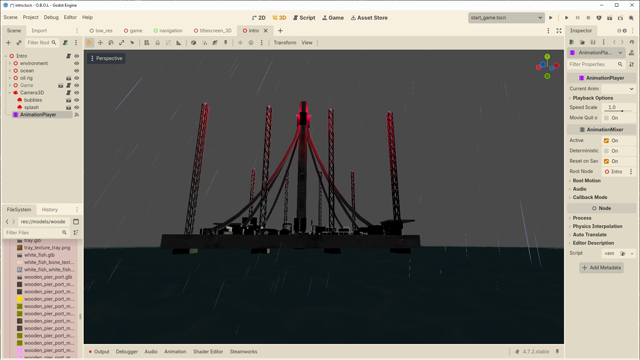The height and width of the screenshot is (360, 640).
Task: Save the edited resource in Inspector
Action: coord(593,42)
